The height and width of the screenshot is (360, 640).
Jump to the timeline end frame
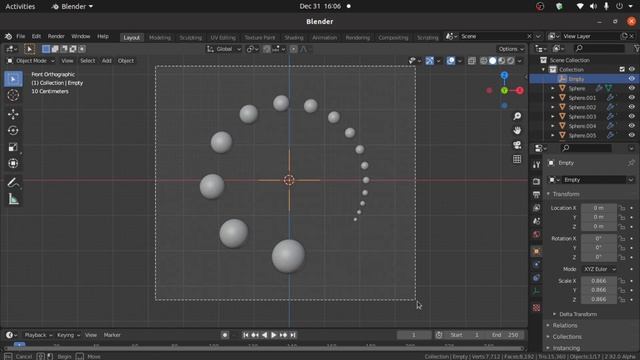(x=293, y=335)
